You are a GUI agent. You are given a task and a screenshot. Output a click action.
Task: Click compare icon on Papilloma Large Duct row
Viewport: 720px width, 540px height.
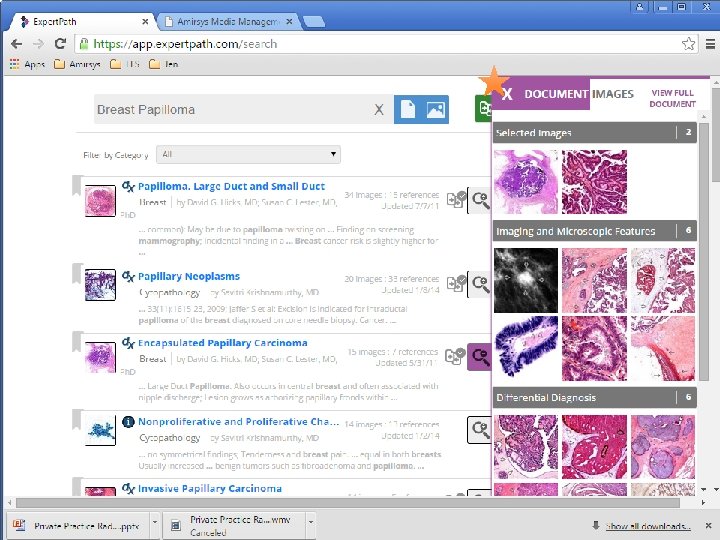456,200
